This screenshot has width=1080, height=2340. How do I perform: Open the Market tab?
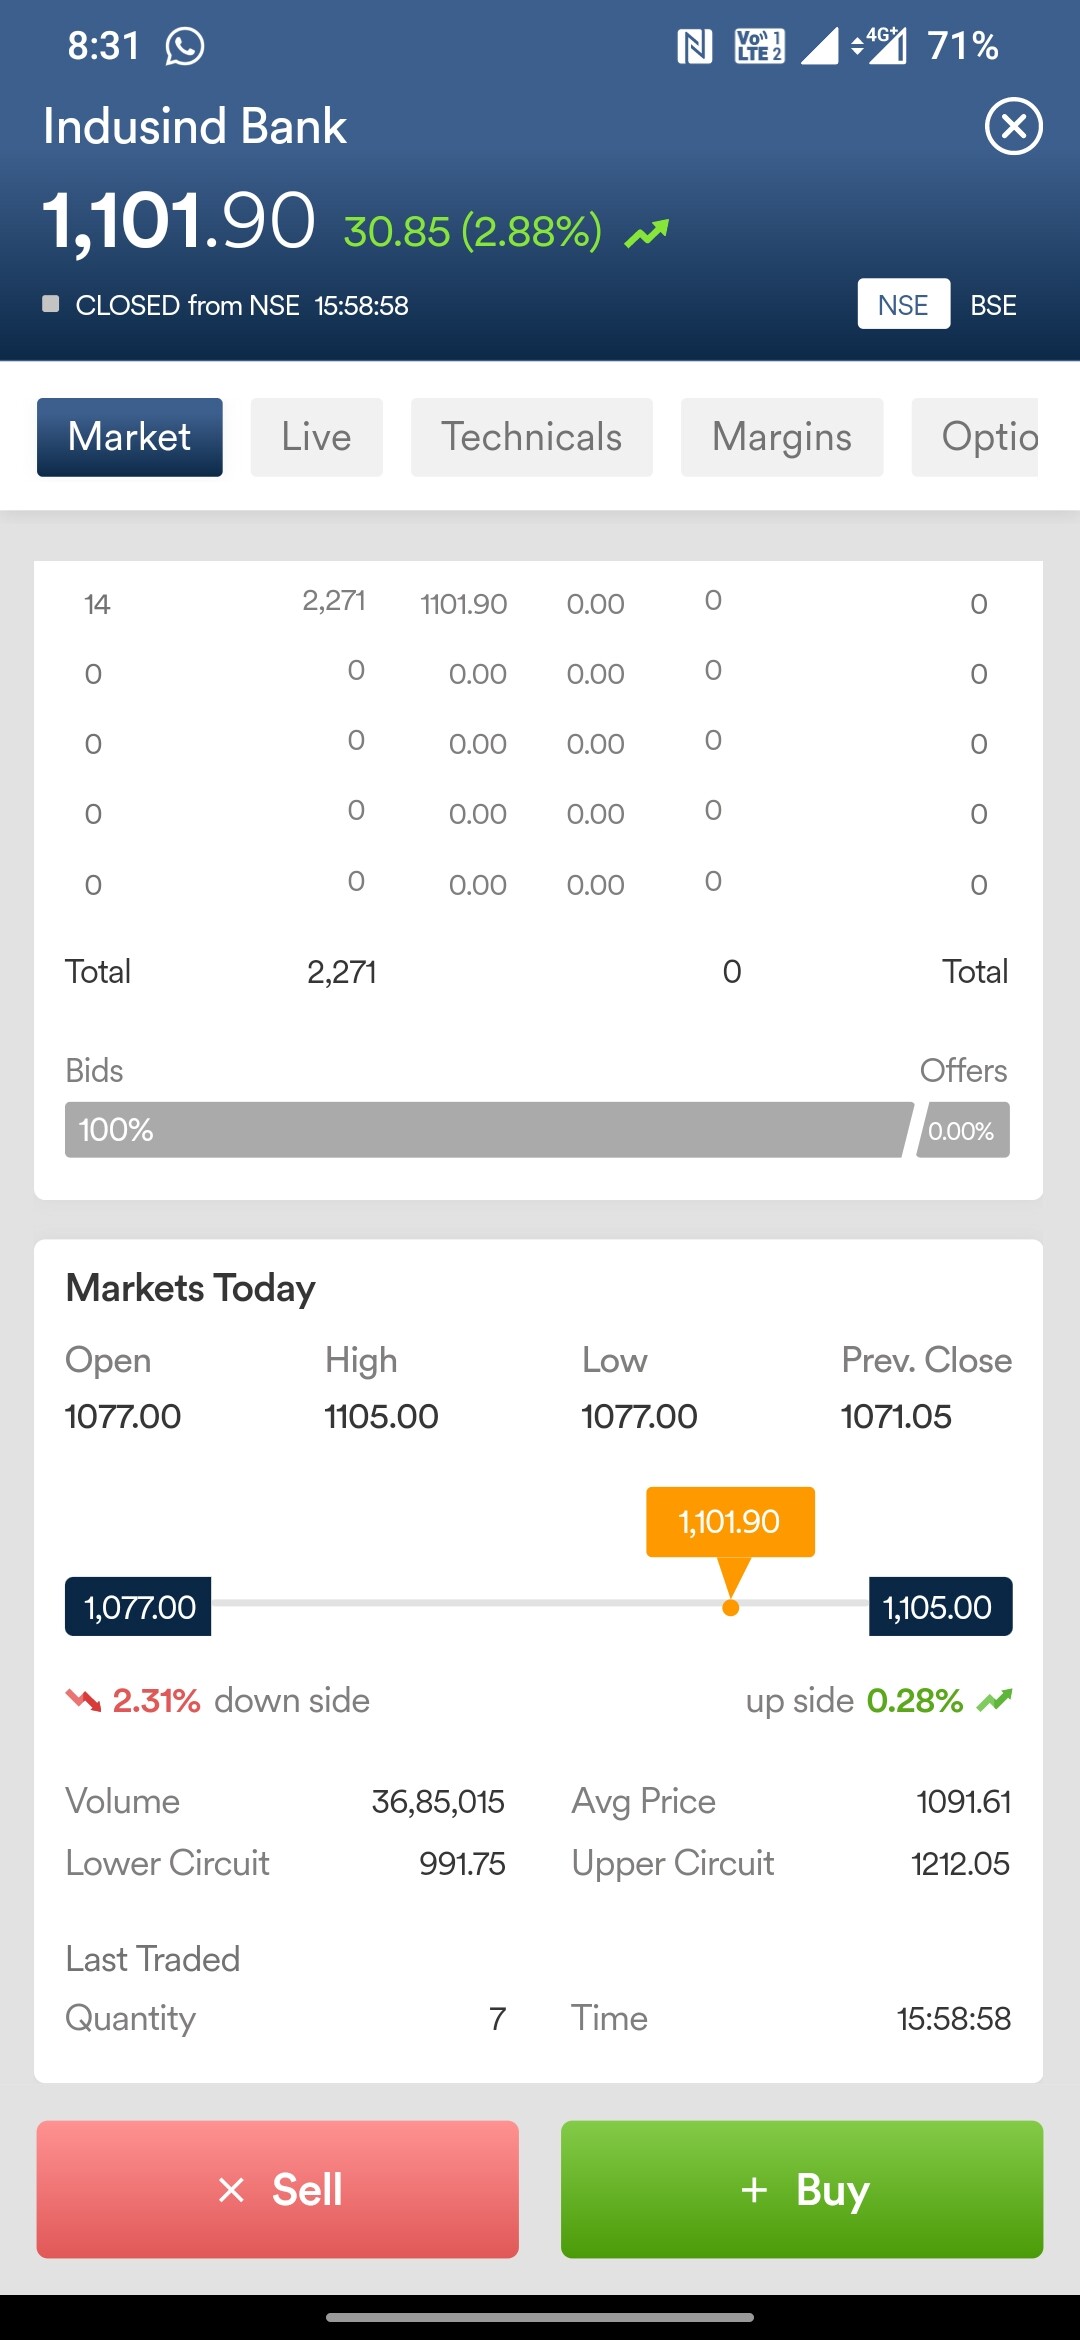pos(130,437)
